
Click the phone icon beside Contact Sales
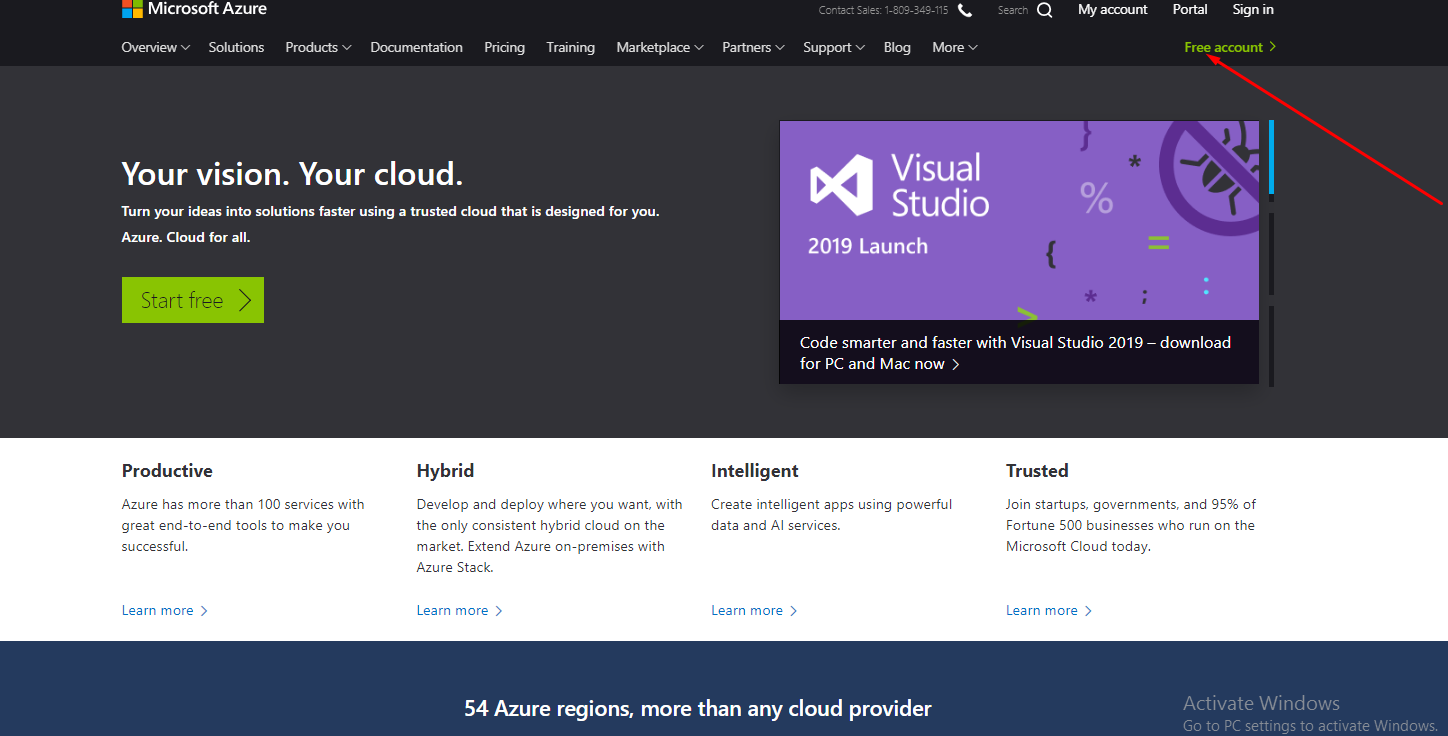coord(965,10)
